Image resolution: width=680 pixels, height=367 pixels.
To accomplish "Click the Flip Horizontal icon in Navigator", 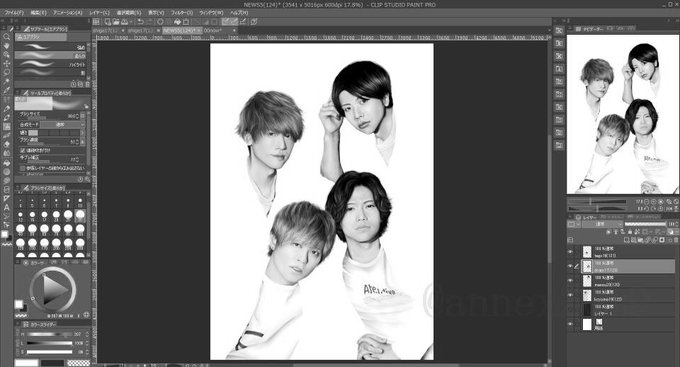I will click(668, 209).
